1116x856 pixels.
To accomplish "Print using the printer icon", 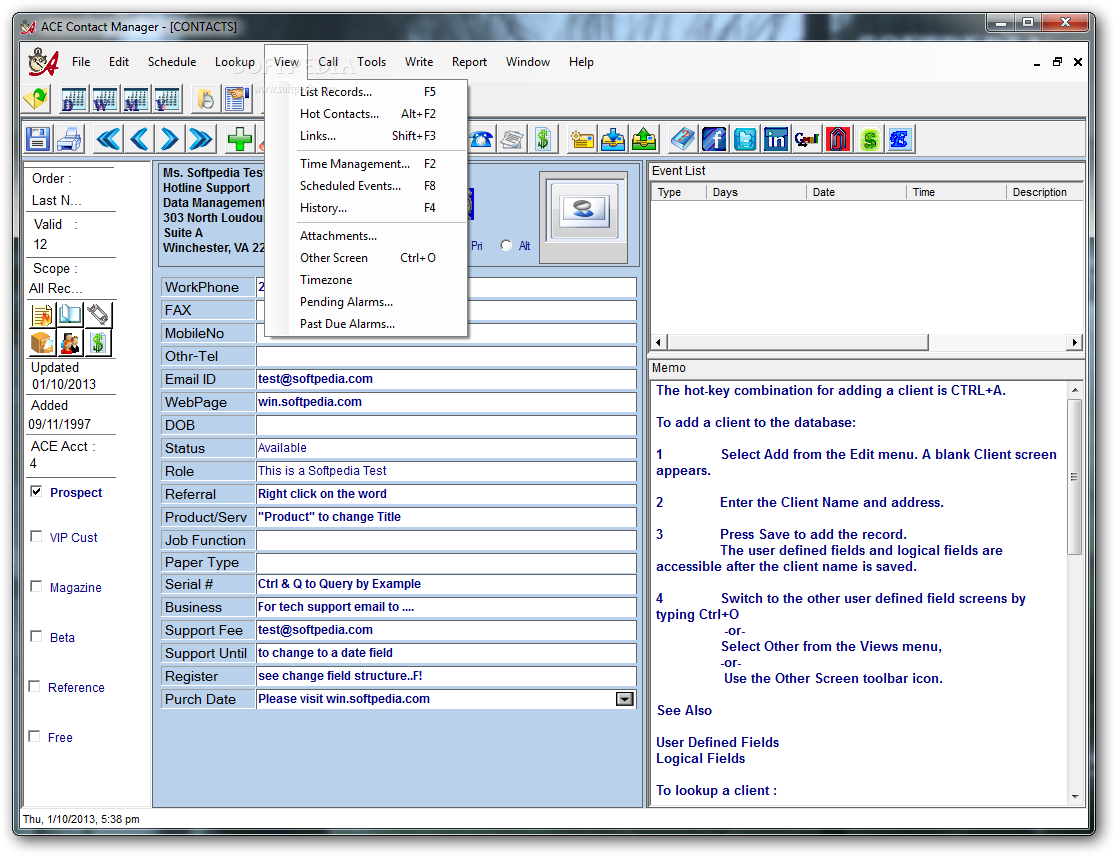I will pos(69,139).
